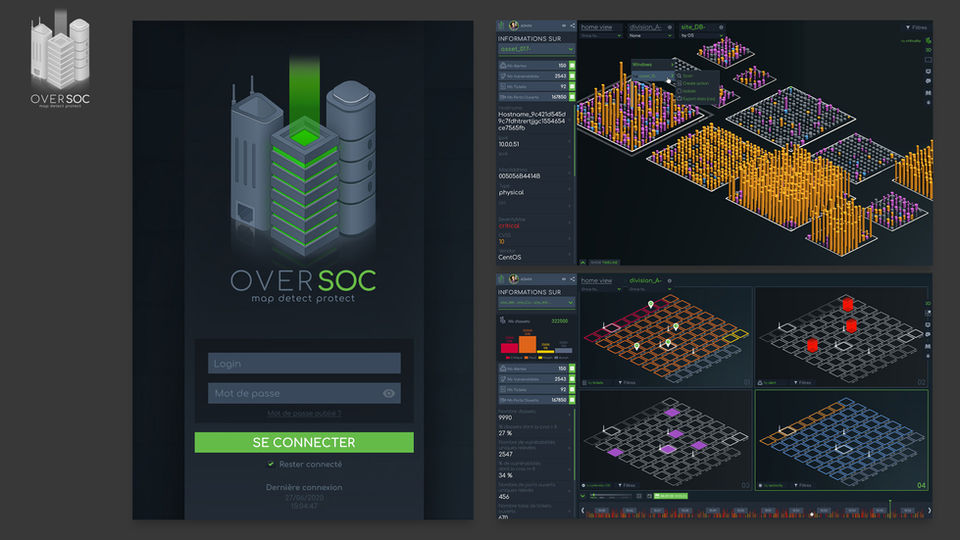Expand the 'None' grouping dropdown
Screen dimensions: 960x540
pyautogui.click(x=650, y=36)
